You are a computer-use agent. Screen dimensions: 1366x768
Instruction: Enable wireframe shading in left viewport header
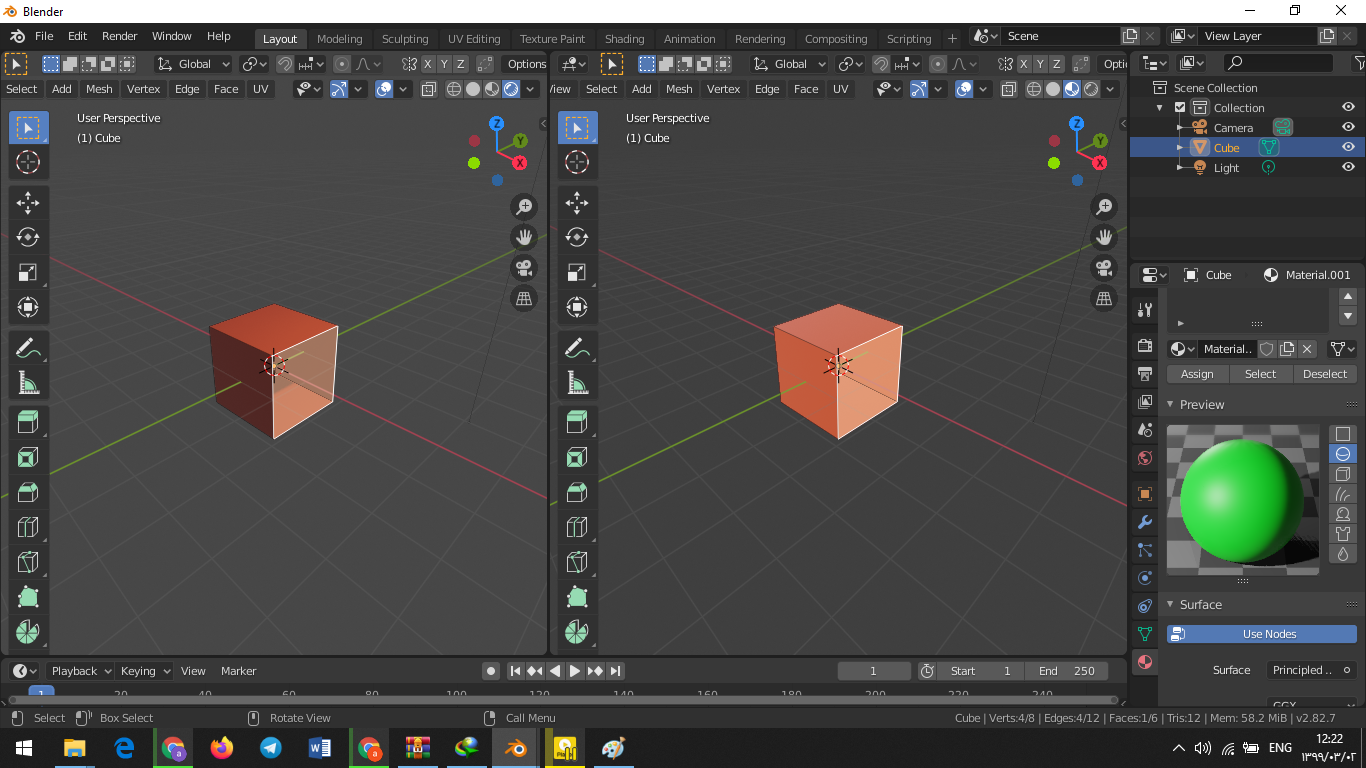pos(454,89)
